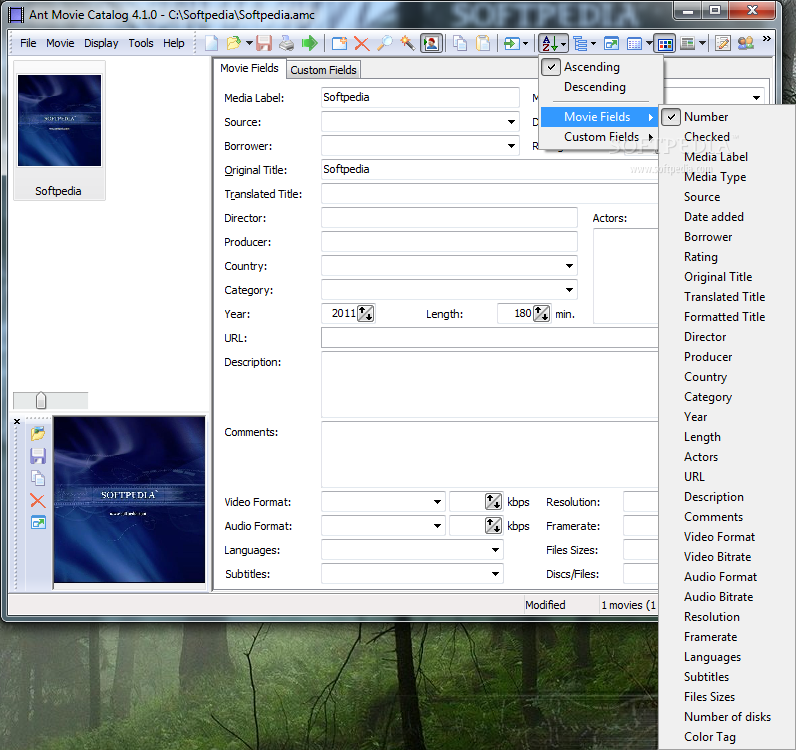The image size is (796, 750).
Task: Print the catalog using the printer icon
Action: (x=286, y=44)
